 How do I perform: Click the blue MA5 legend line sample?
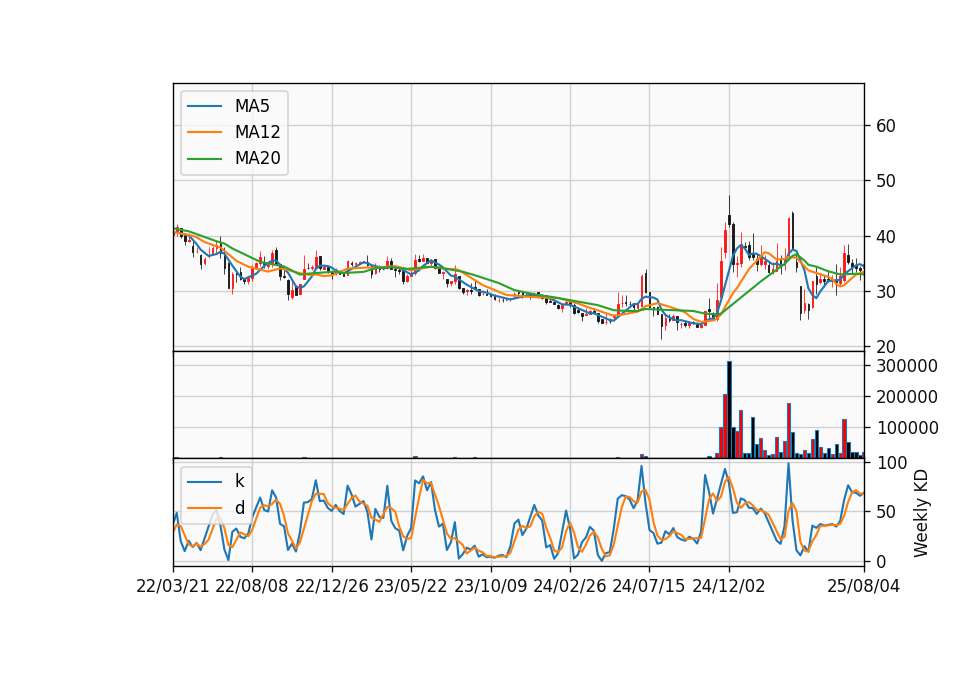coord(204,107)
